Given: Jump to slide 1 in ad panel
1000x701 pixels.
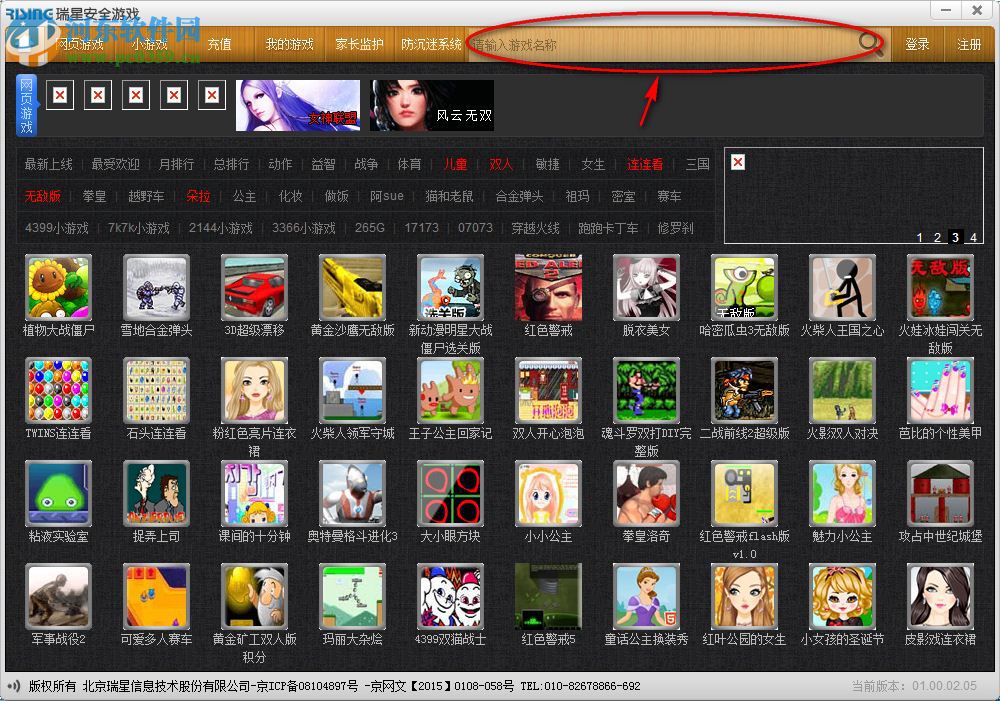Looking at the screenshot, I should pos(920,237).
